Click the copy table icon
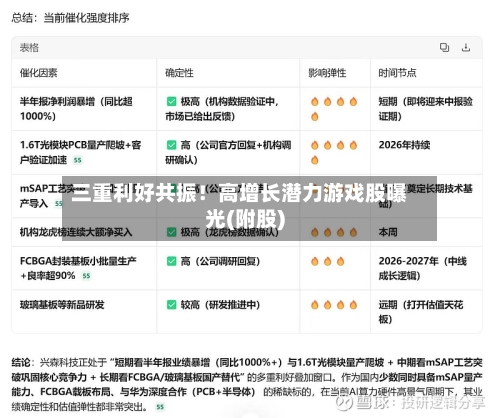This screenshot has width=500, height=418. tap(444, 48)
